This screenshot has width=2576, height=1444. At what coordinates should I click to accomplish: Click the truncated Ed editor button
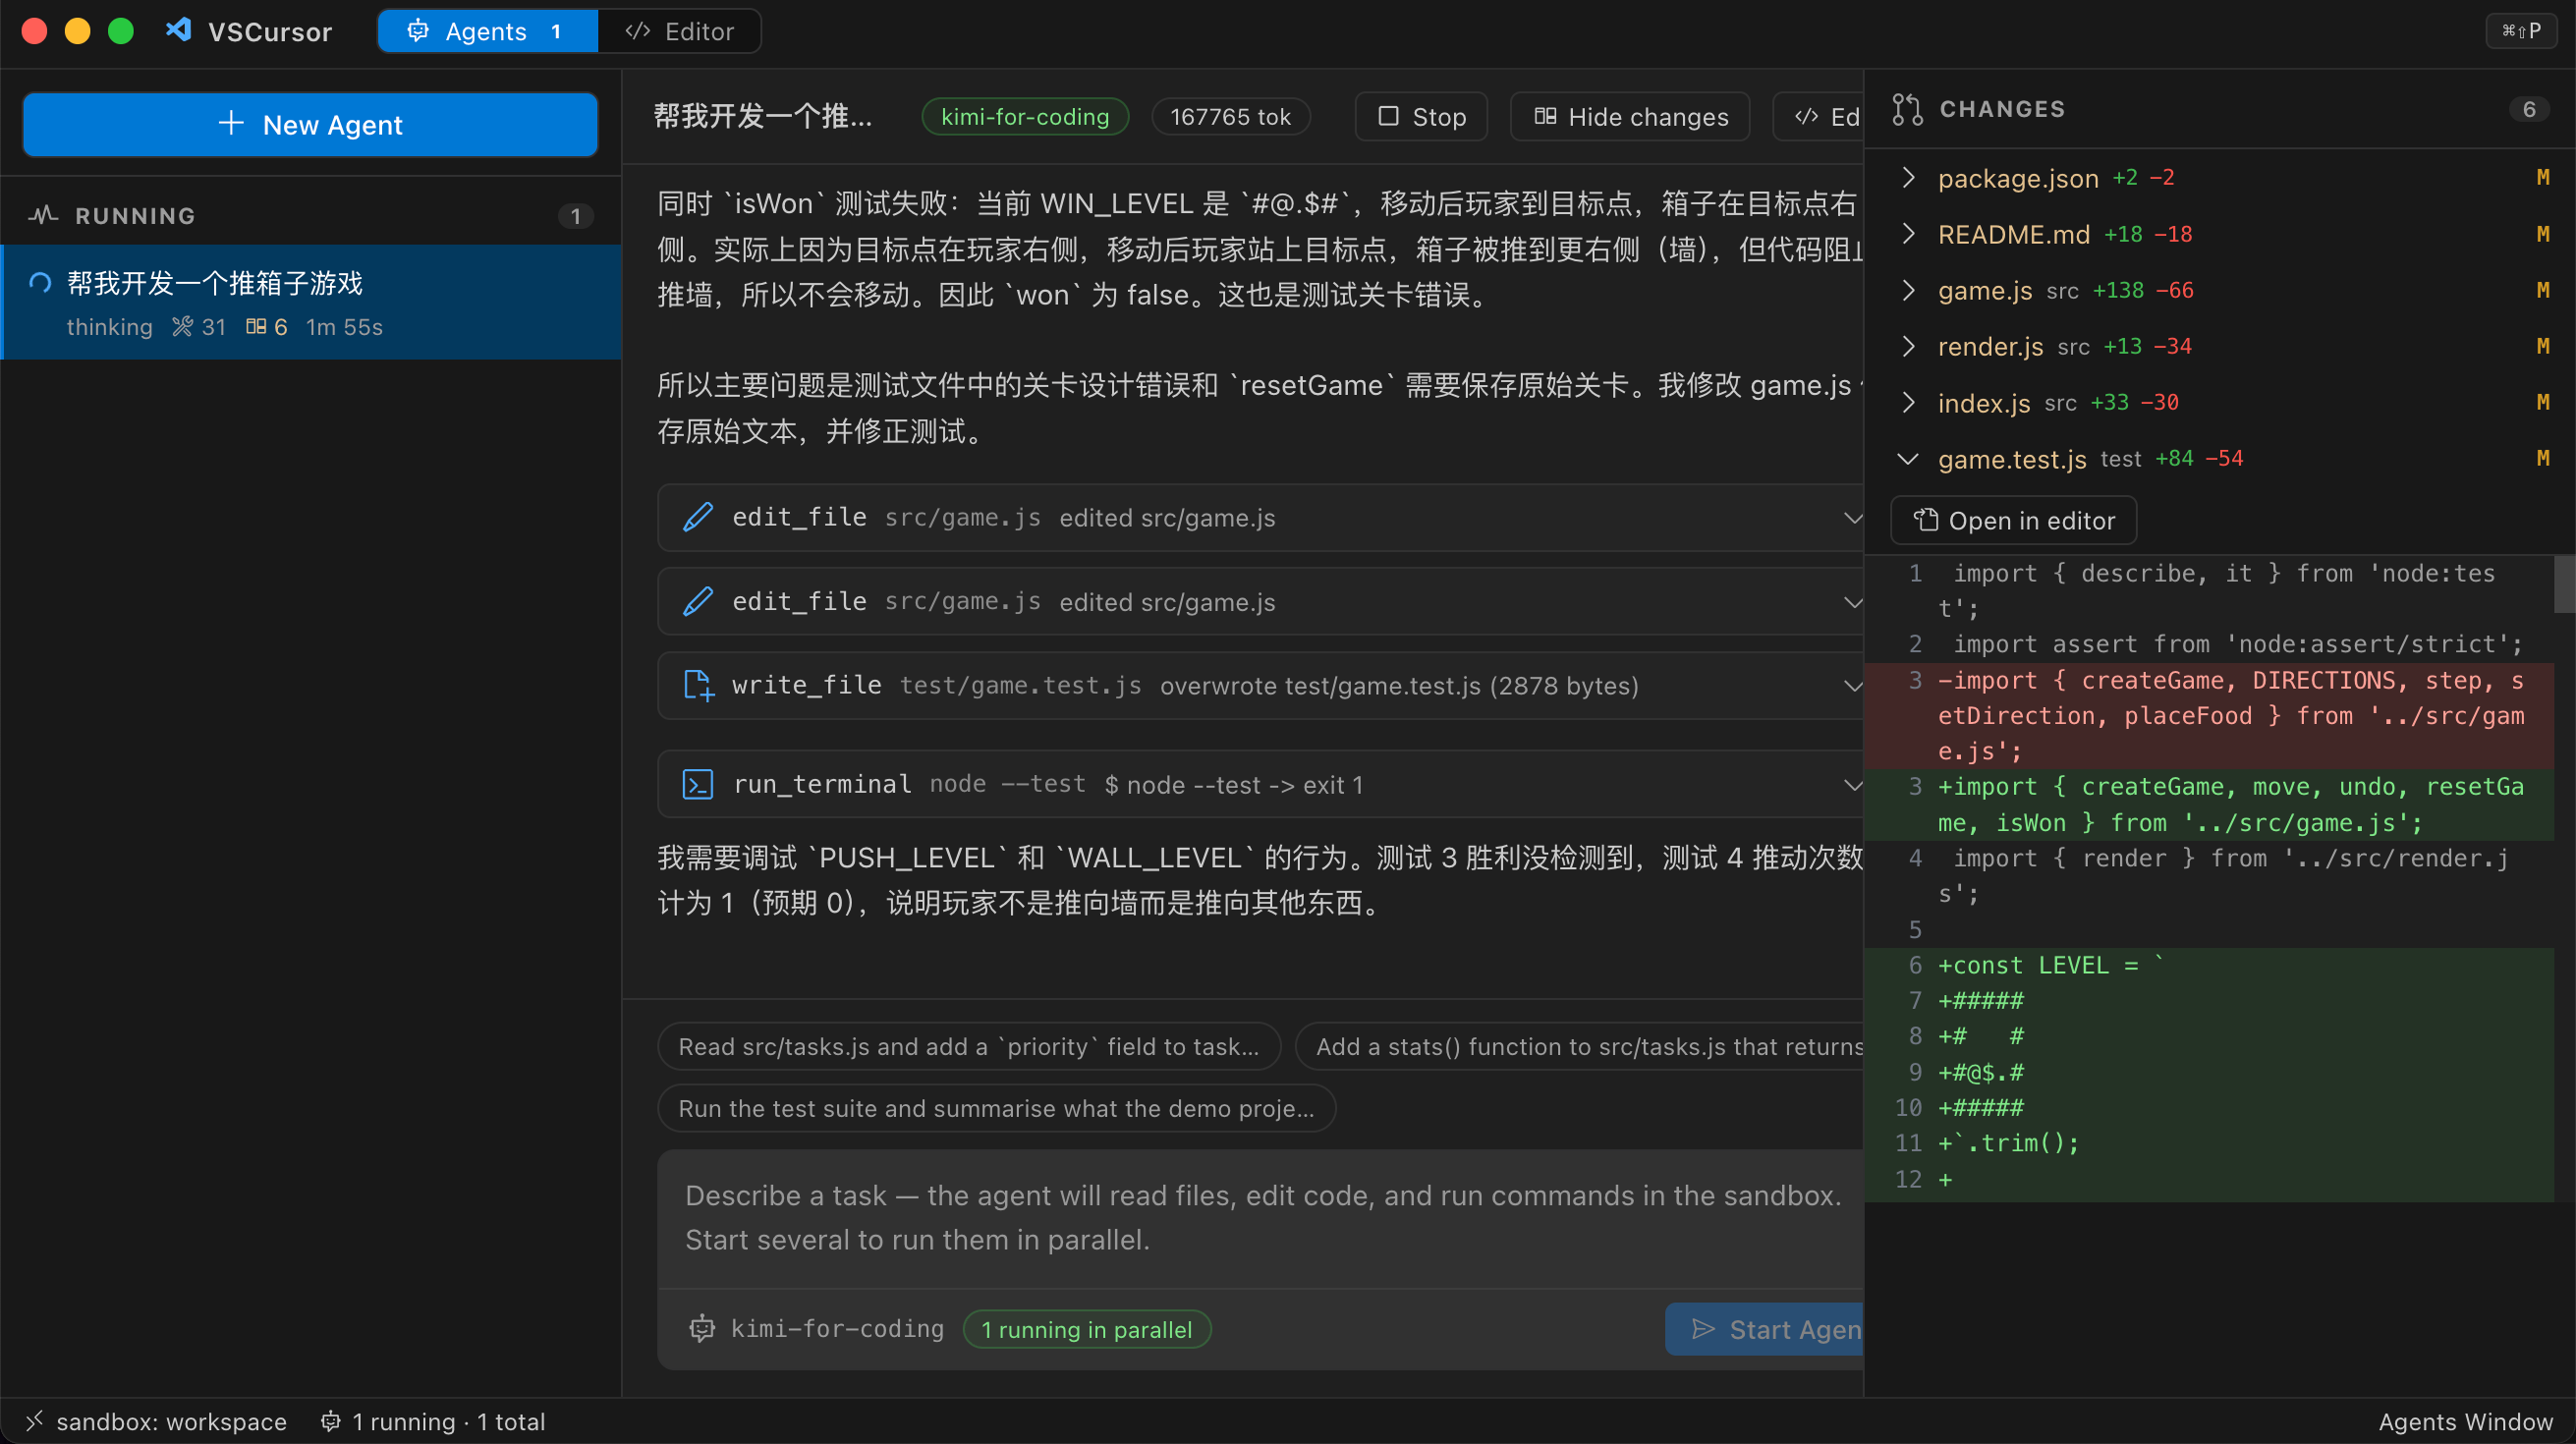[1820, 116]
